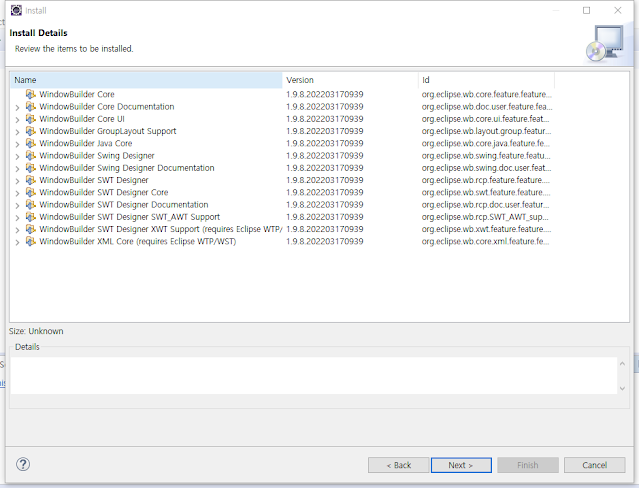Expand the XWT Support row
The width and height of the screenshot is (639, 488).
pos(17,230)
